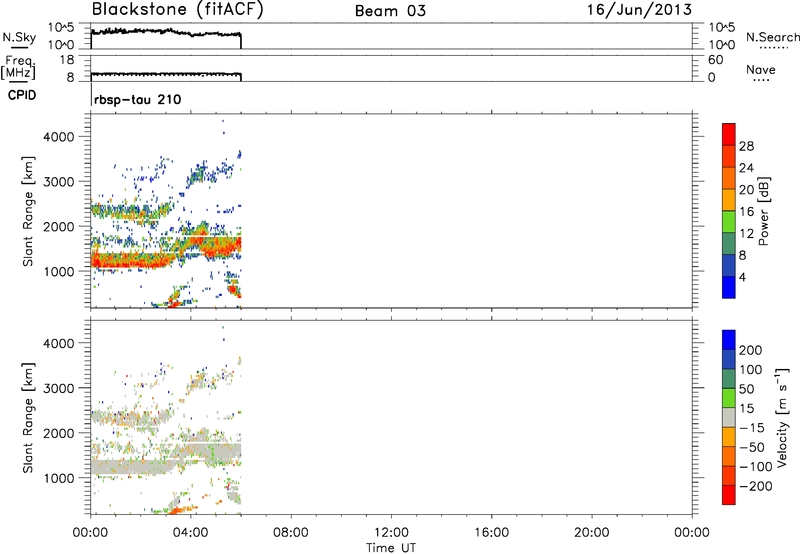Click the '2000' tick on the power panel
This screenshot has width=800, height=554.
[x=59, y=226]
